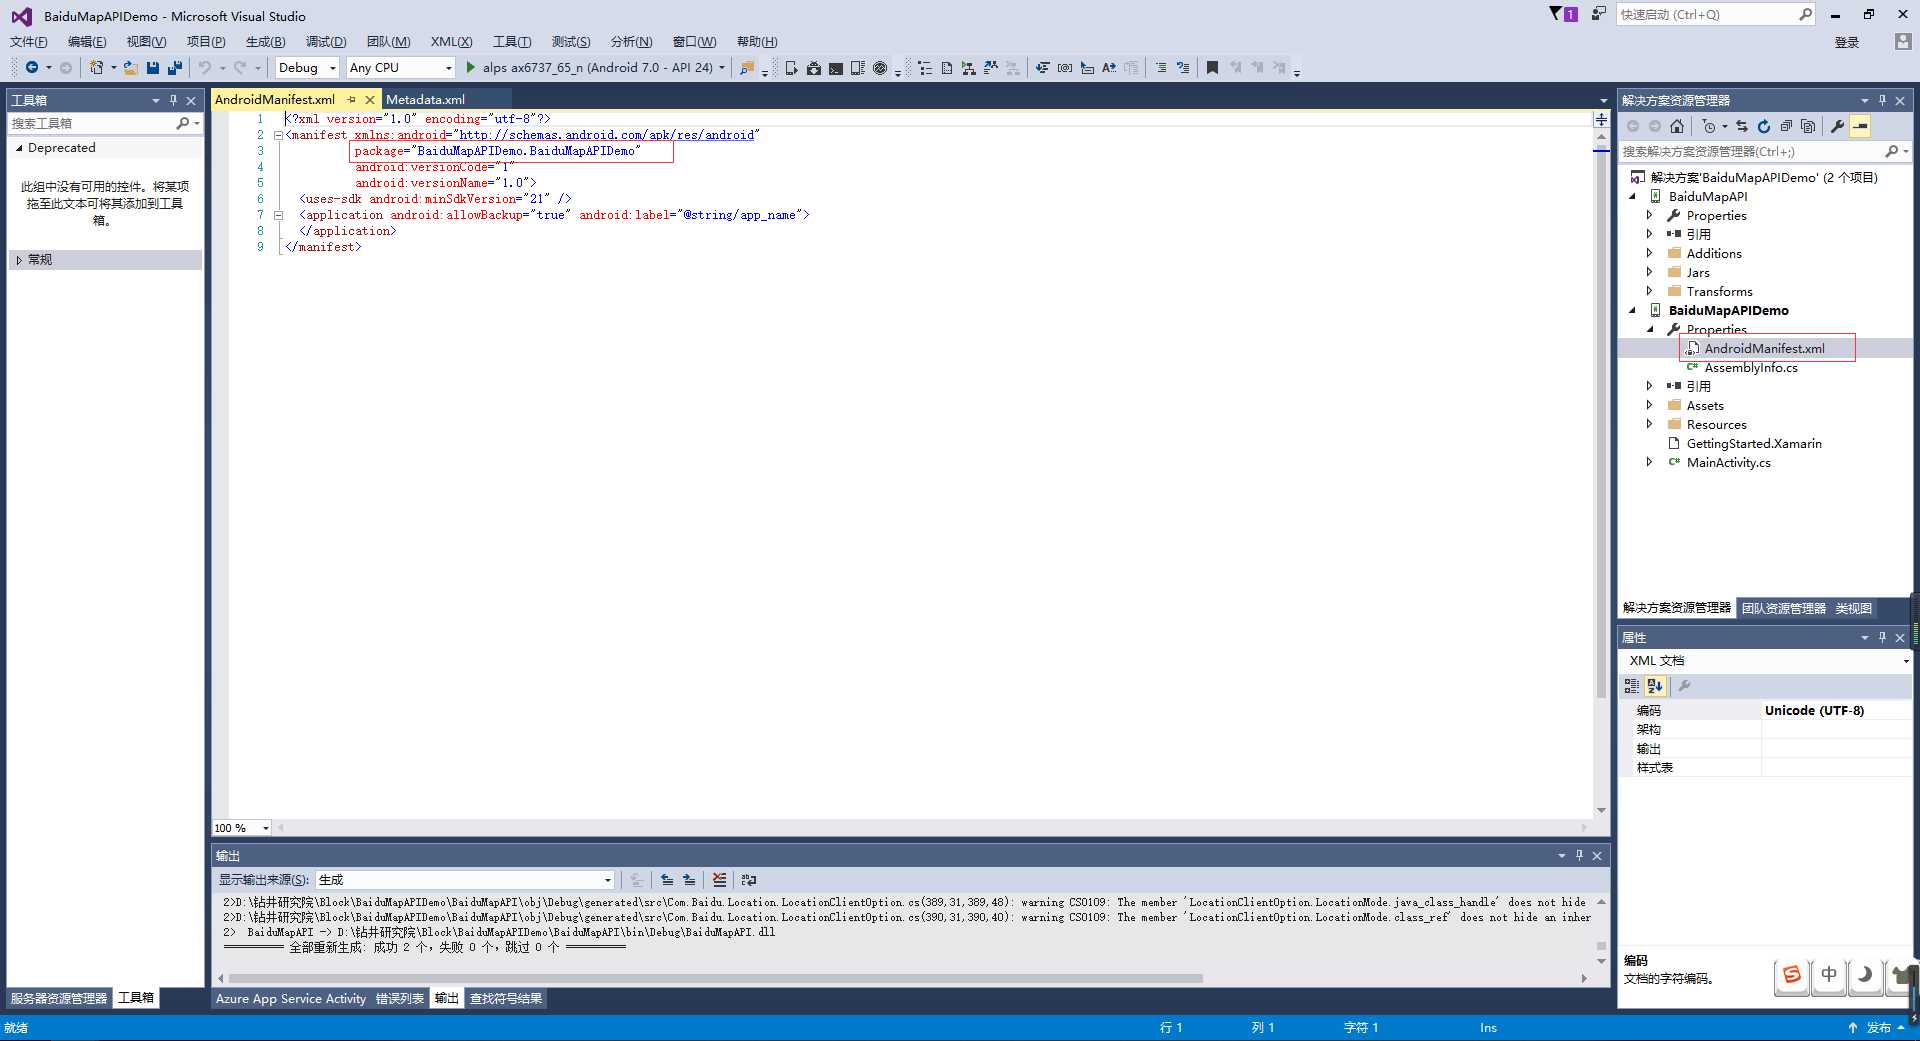The width and height of the screenshot is (1920, 1041).
Task: Collapse the Deprecated toolbox group
Action: coord(19,148)
